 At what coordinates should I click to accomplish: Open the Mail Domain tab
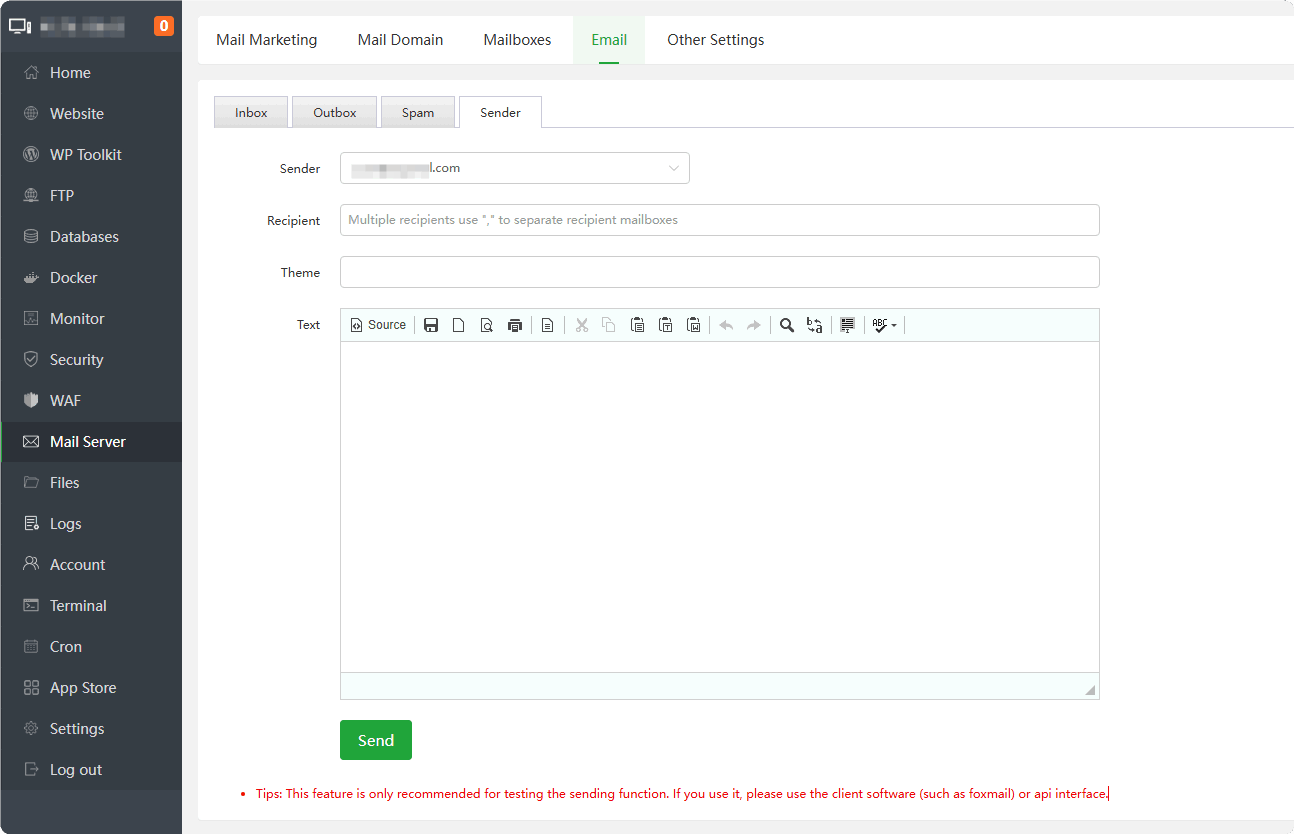click(400, 40)
